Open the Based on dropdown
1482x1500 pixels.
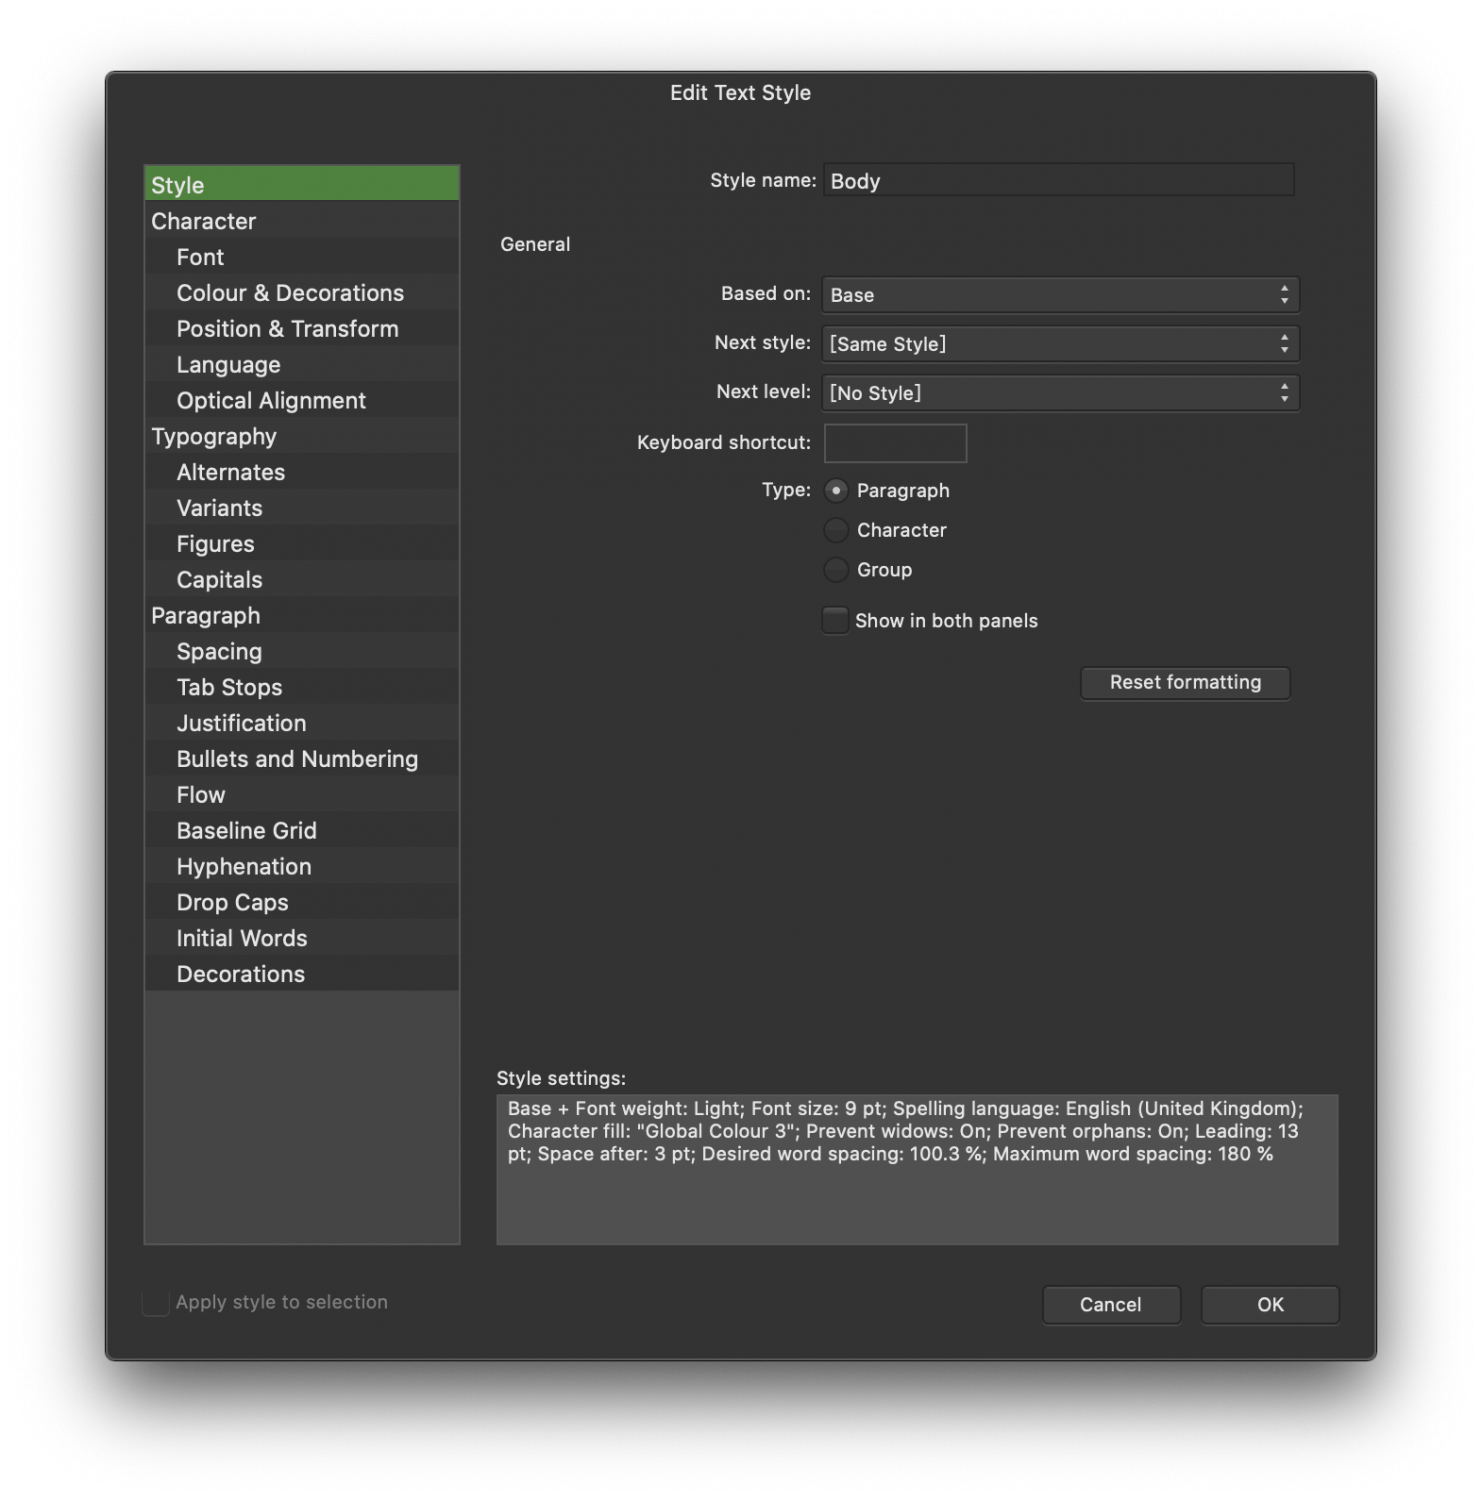(x=1059, y=295)
